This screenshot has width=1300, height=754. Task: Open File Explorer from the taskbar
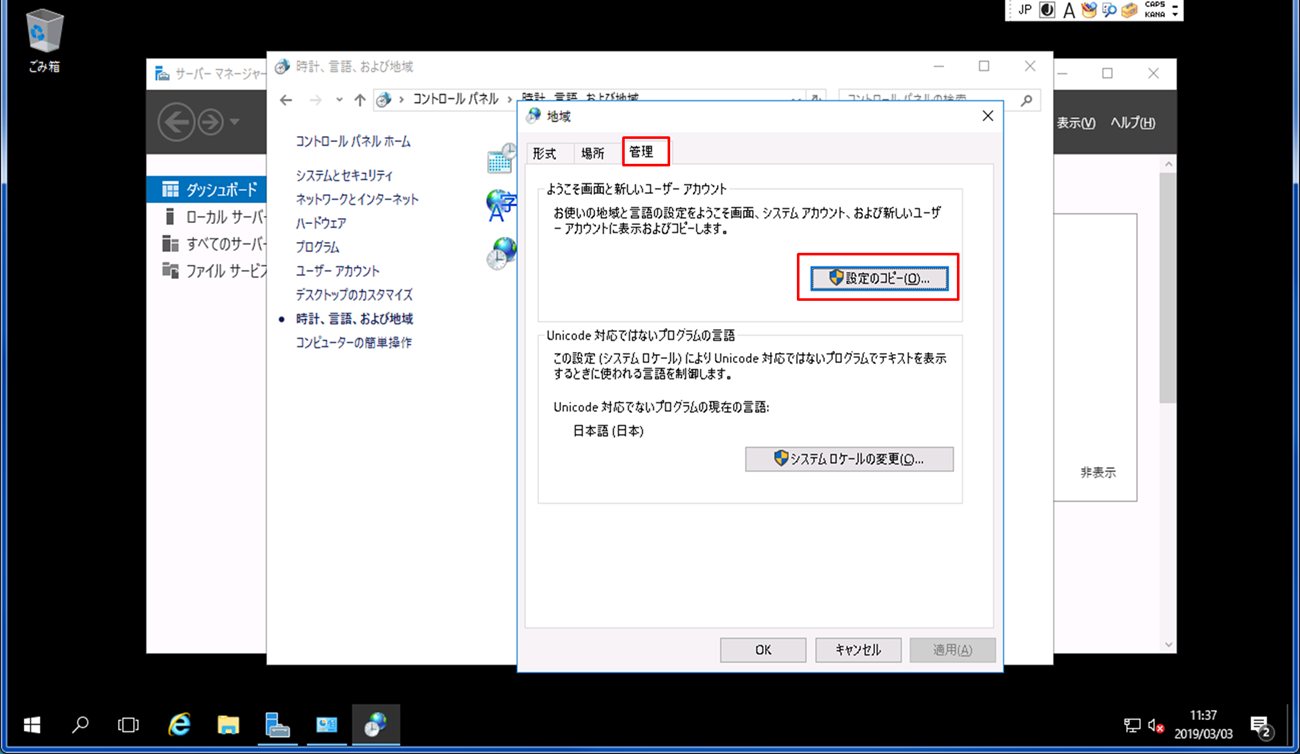pyautogui.click(x=228, y=724)
